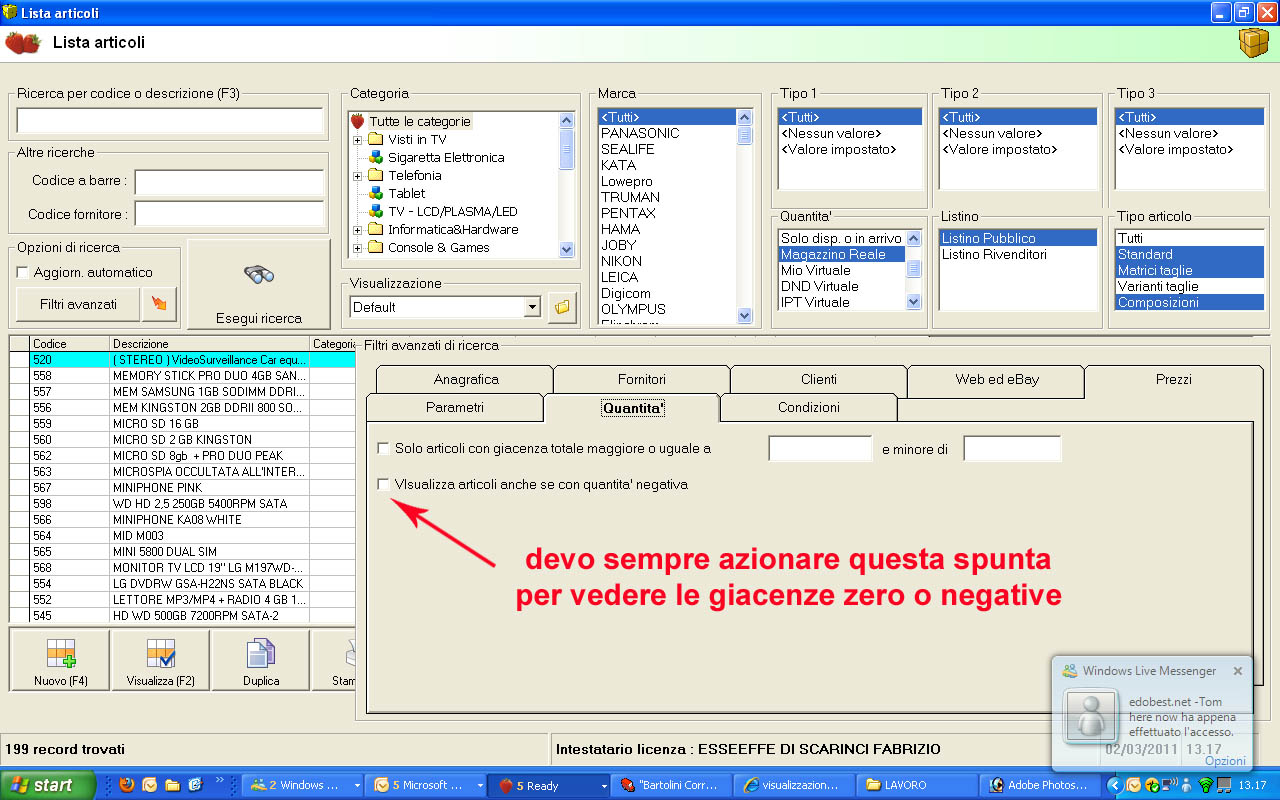1280x800 pixels.
Task: Switch to the 5 Ready taskbar group
Action: 548,785
